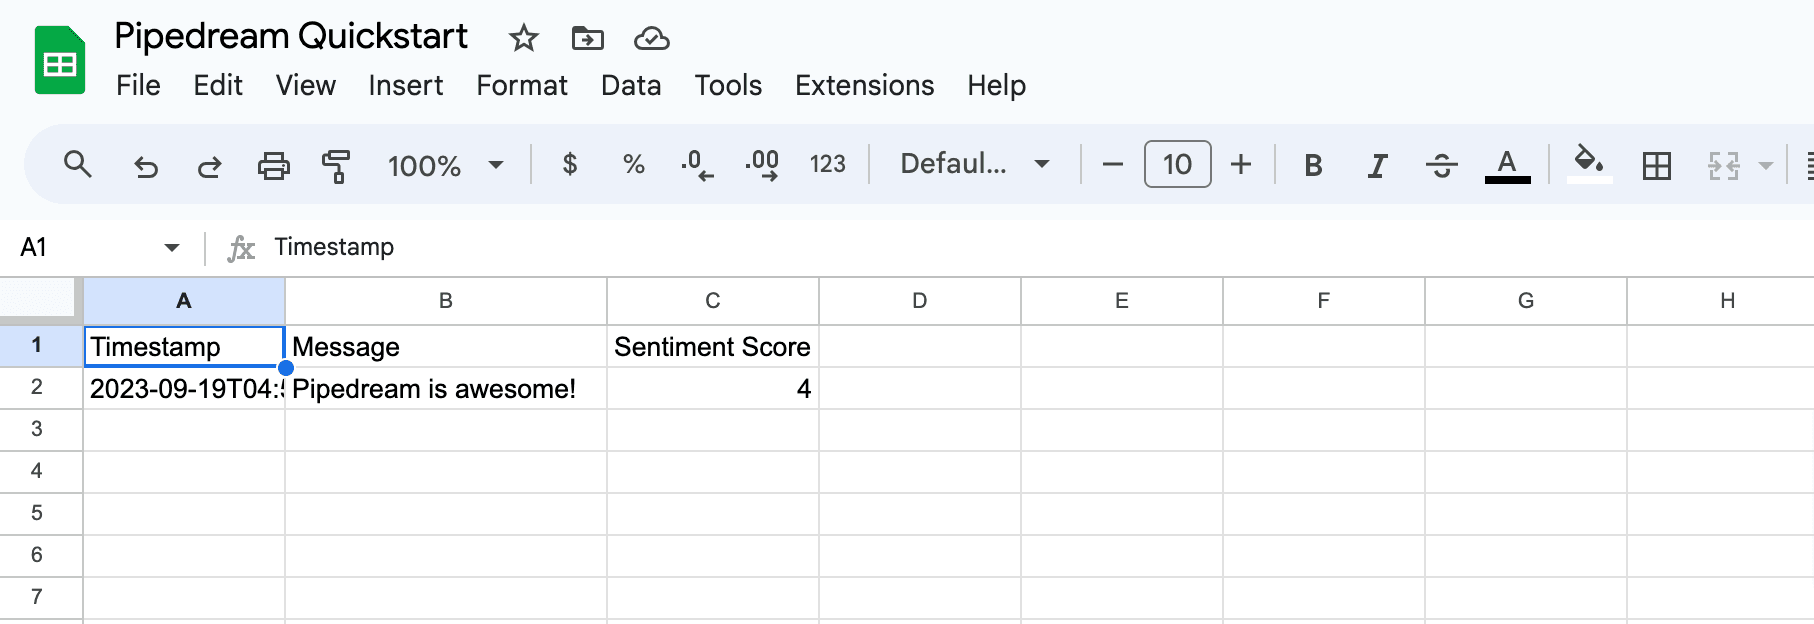This screenshot has width=1814, height=624.
Task: Increase decimal places
Action: click(762, 164)
